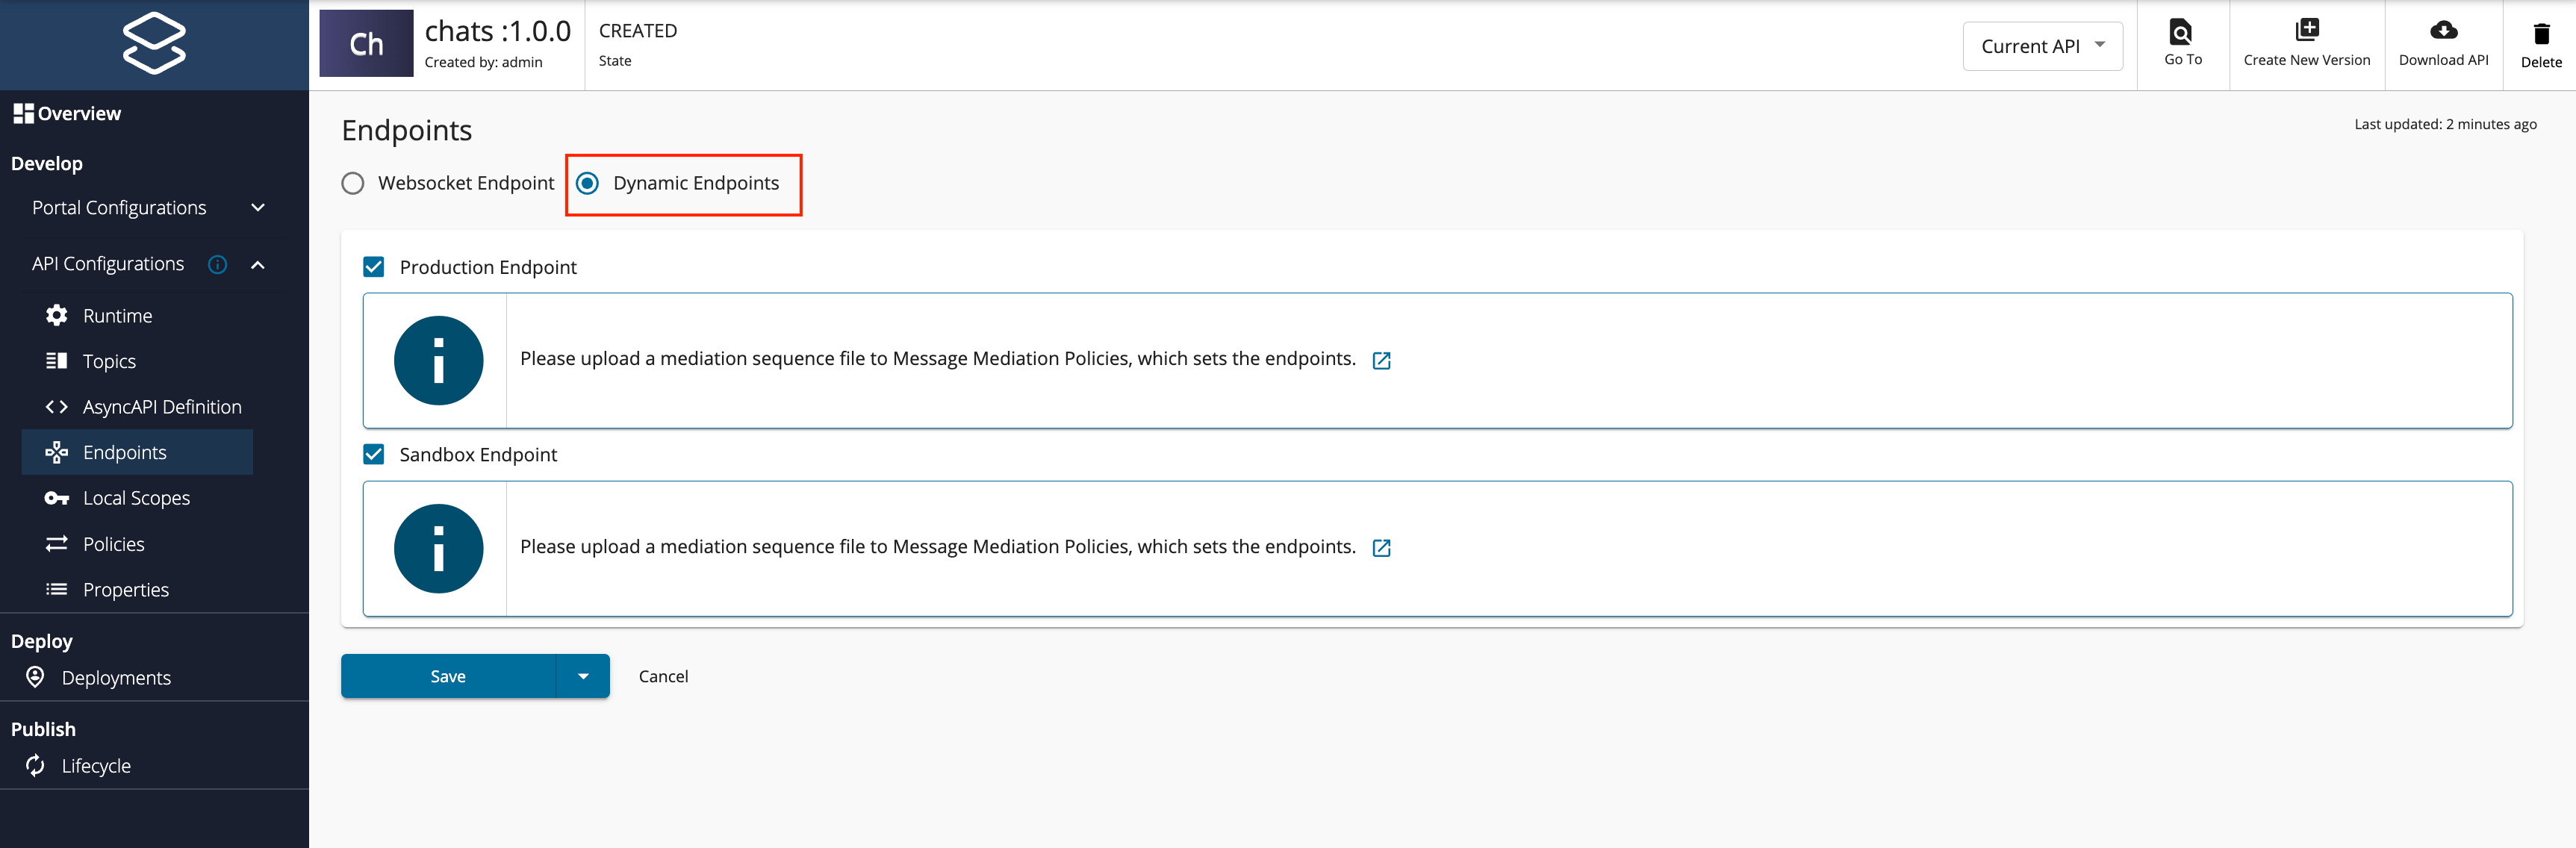Screen dimensions: 2576x848
Task: Select the Websocket Endpoint radio button
Action: 352,183
